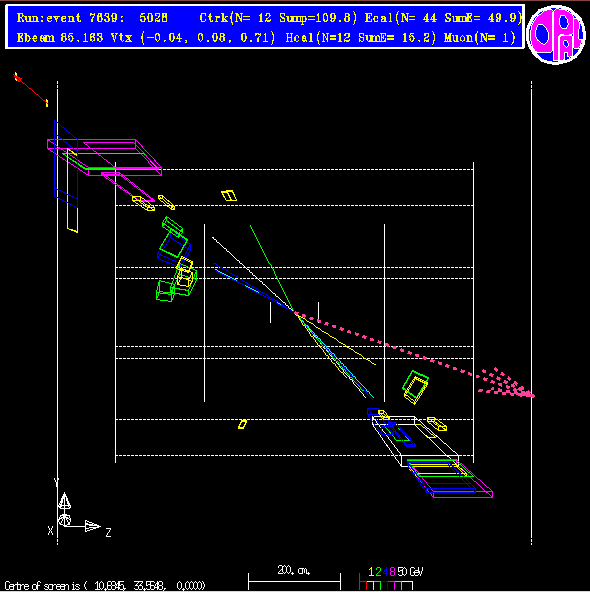This screenshot has width=590, height=592.
Task: Click the 200 cm scale bar
Action: (x=294, y=581)
